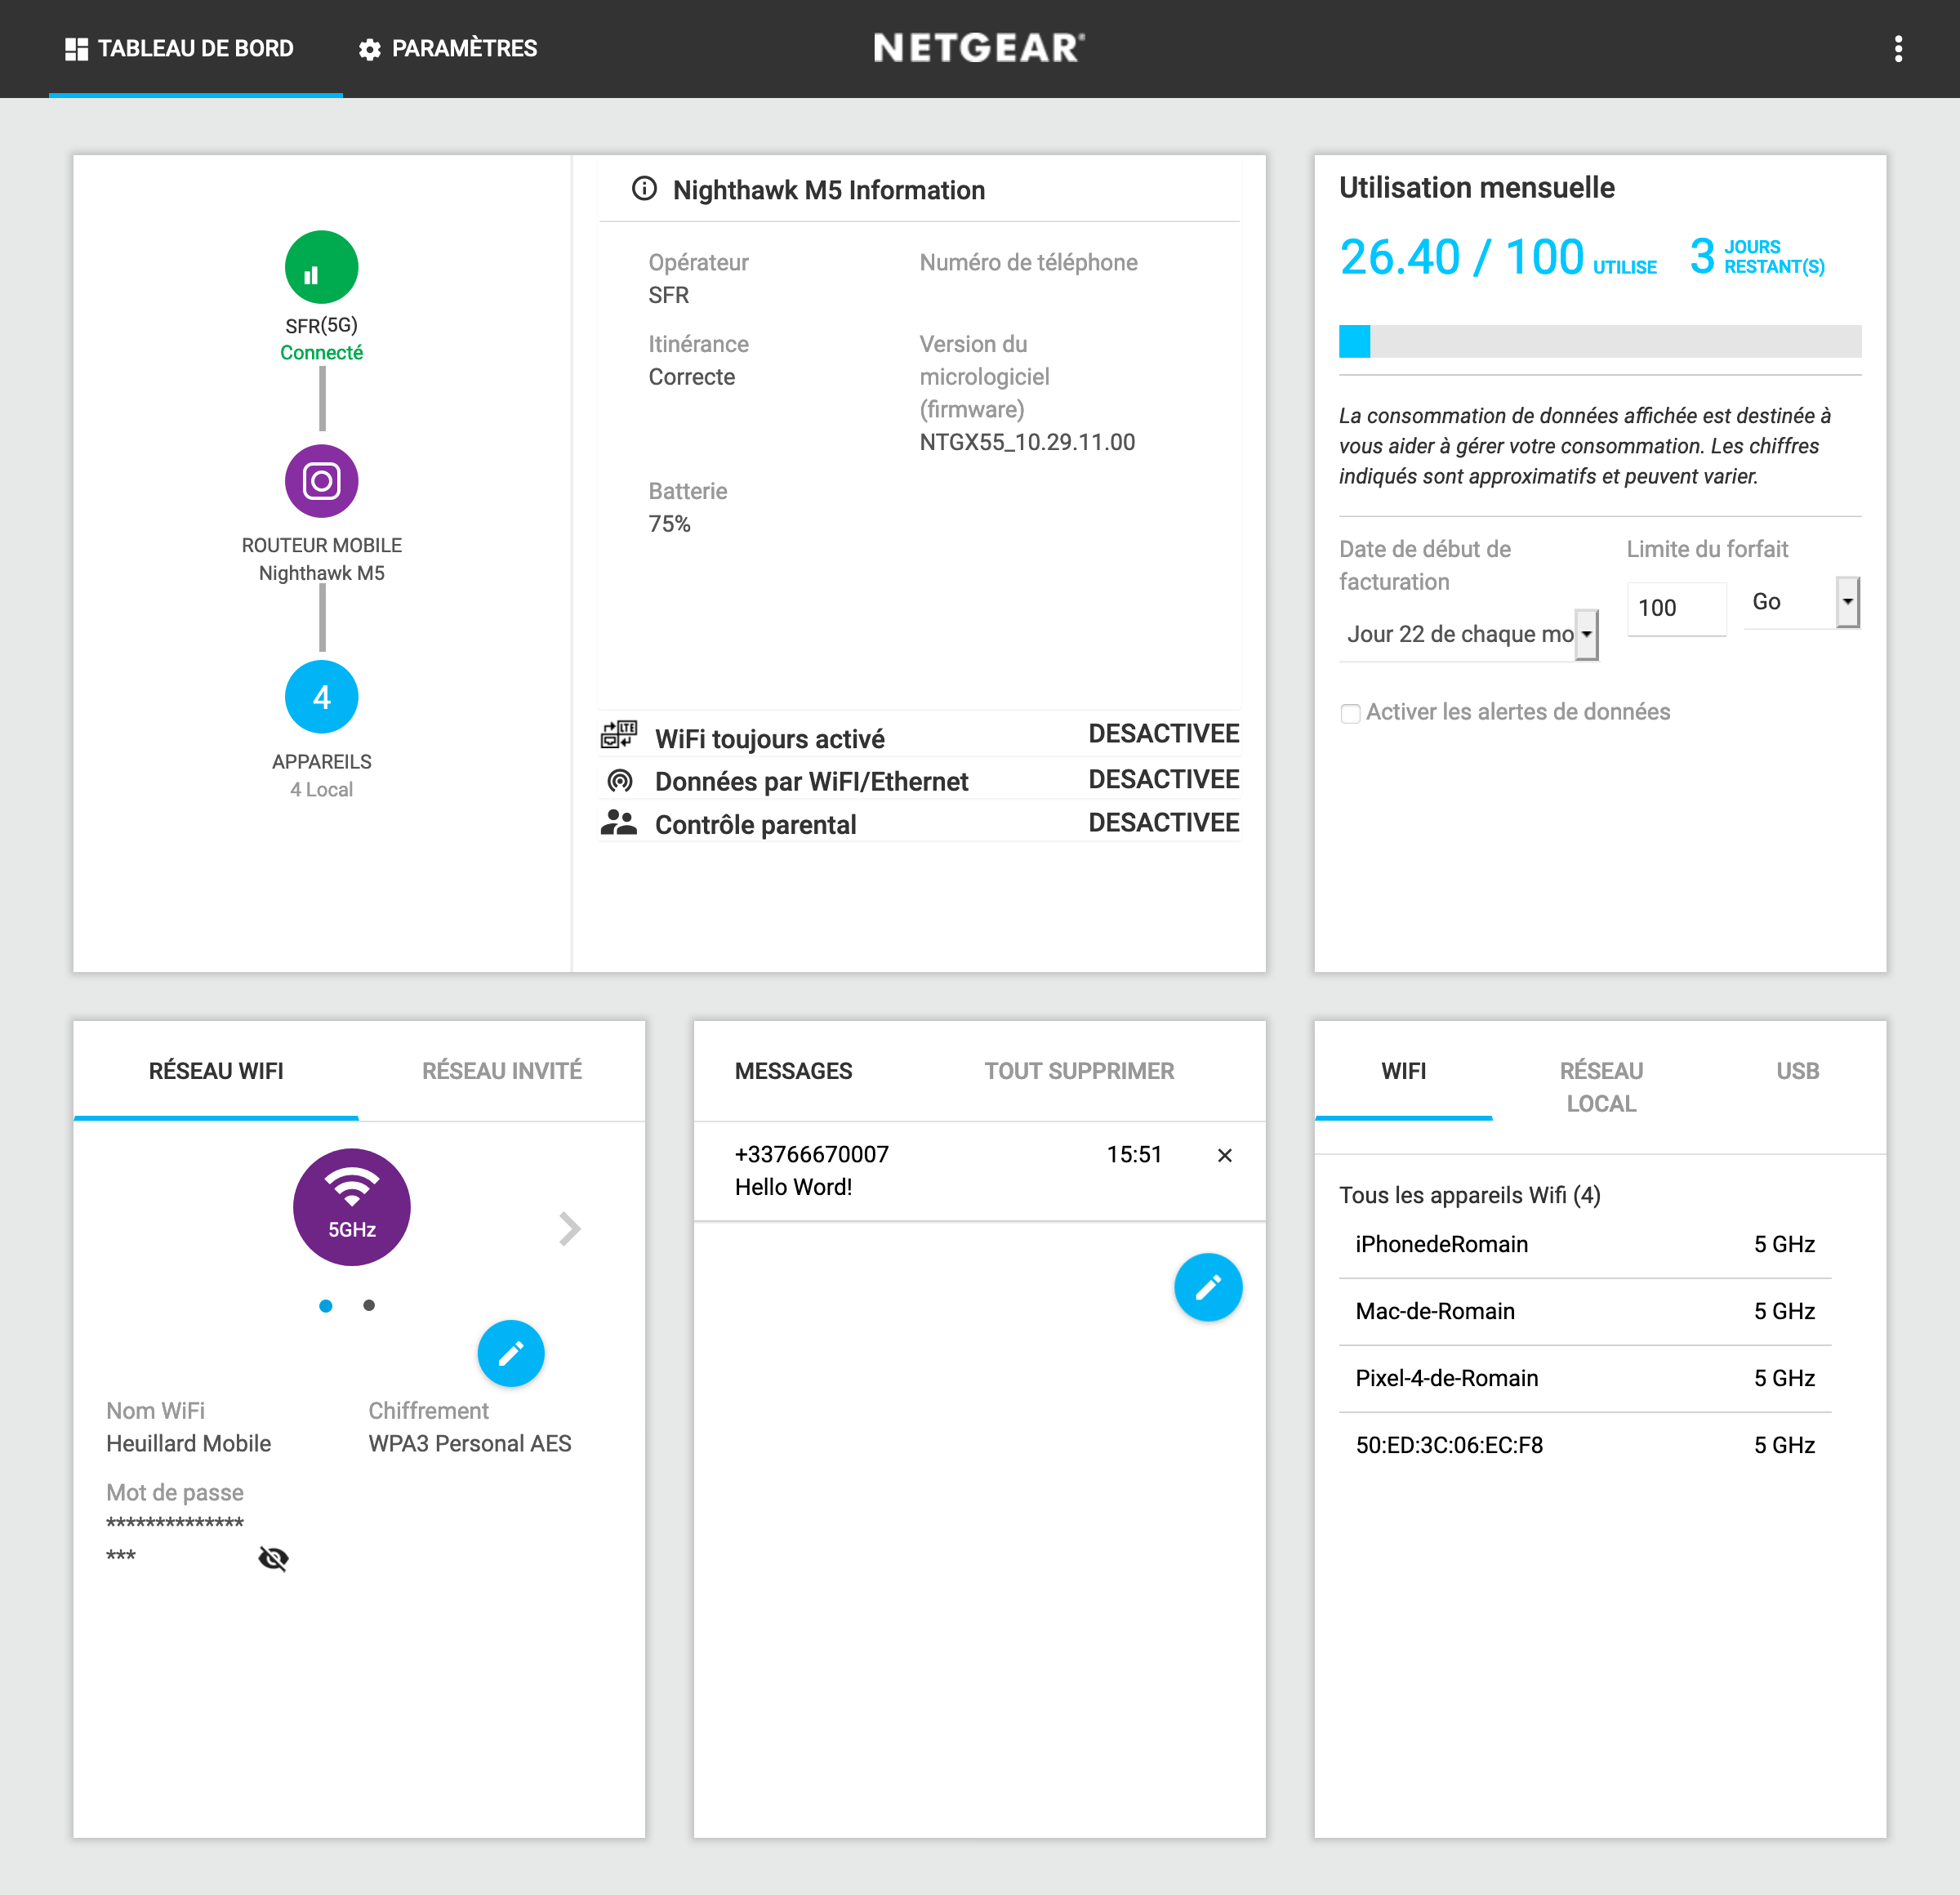
Task: Click the Connecté status text
Action: point(321,353)
